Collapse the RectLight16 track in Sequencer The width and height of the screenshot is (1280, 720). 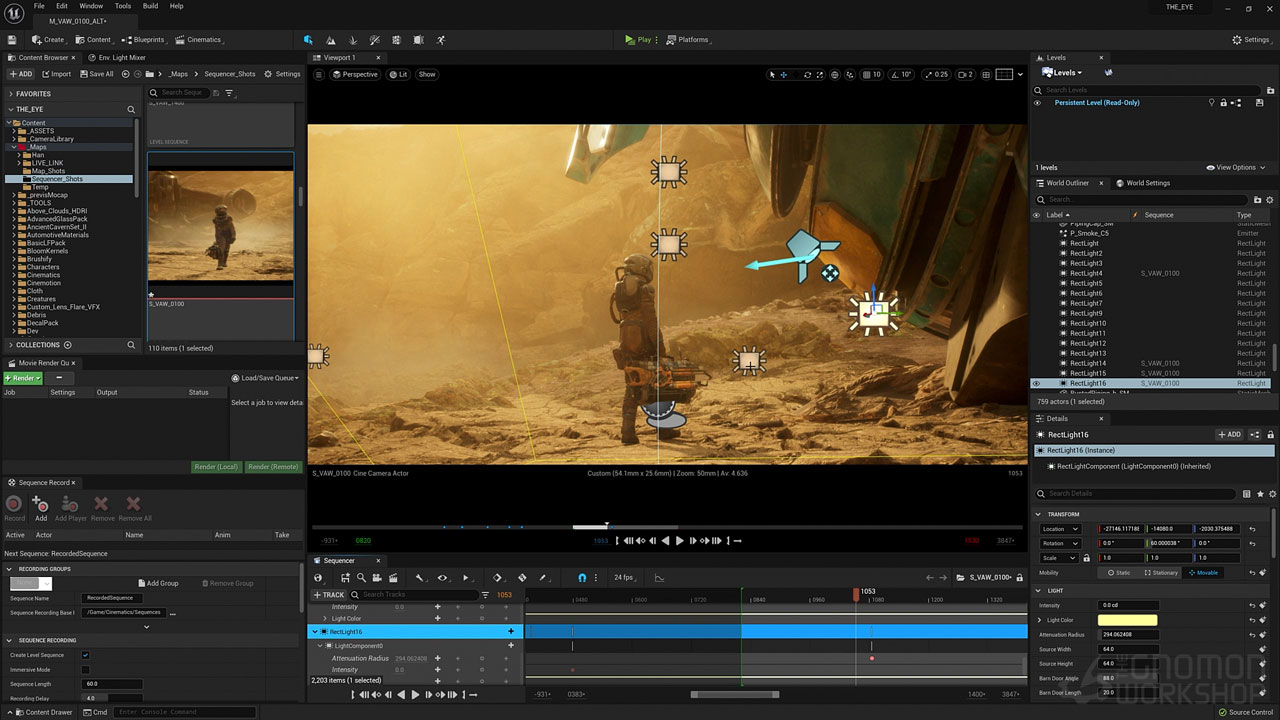(x=315, y=632)
